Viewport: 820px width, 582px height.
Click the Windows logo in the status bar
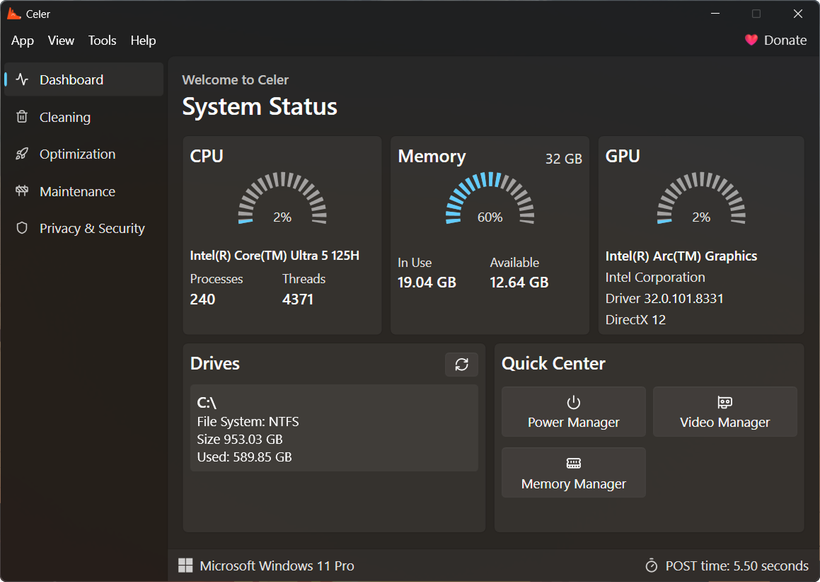tap(185, 565)
